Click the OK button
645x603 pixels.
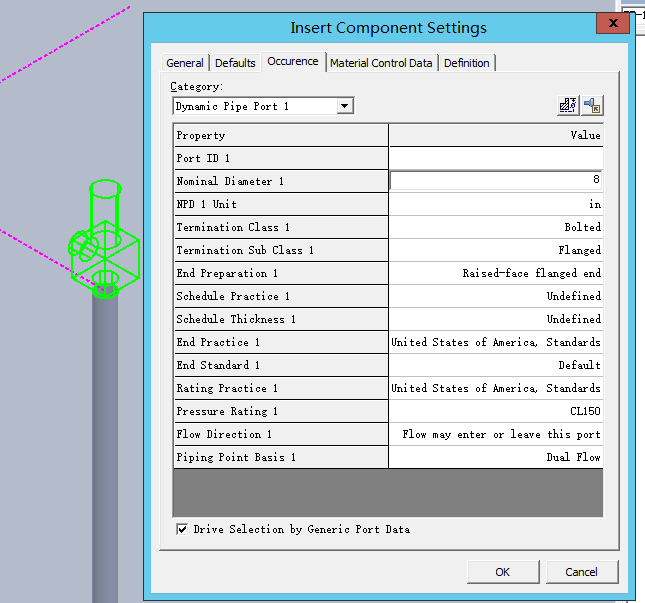point(503,572)
